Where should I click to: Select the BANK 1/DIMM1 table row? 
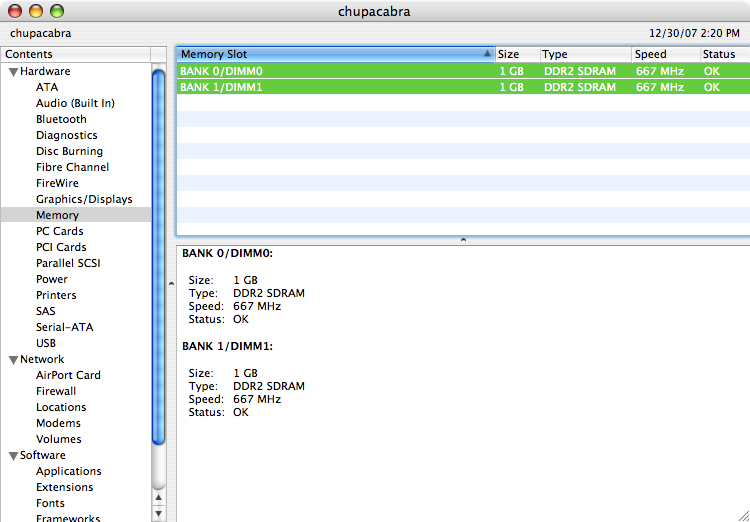coord(463,87)
